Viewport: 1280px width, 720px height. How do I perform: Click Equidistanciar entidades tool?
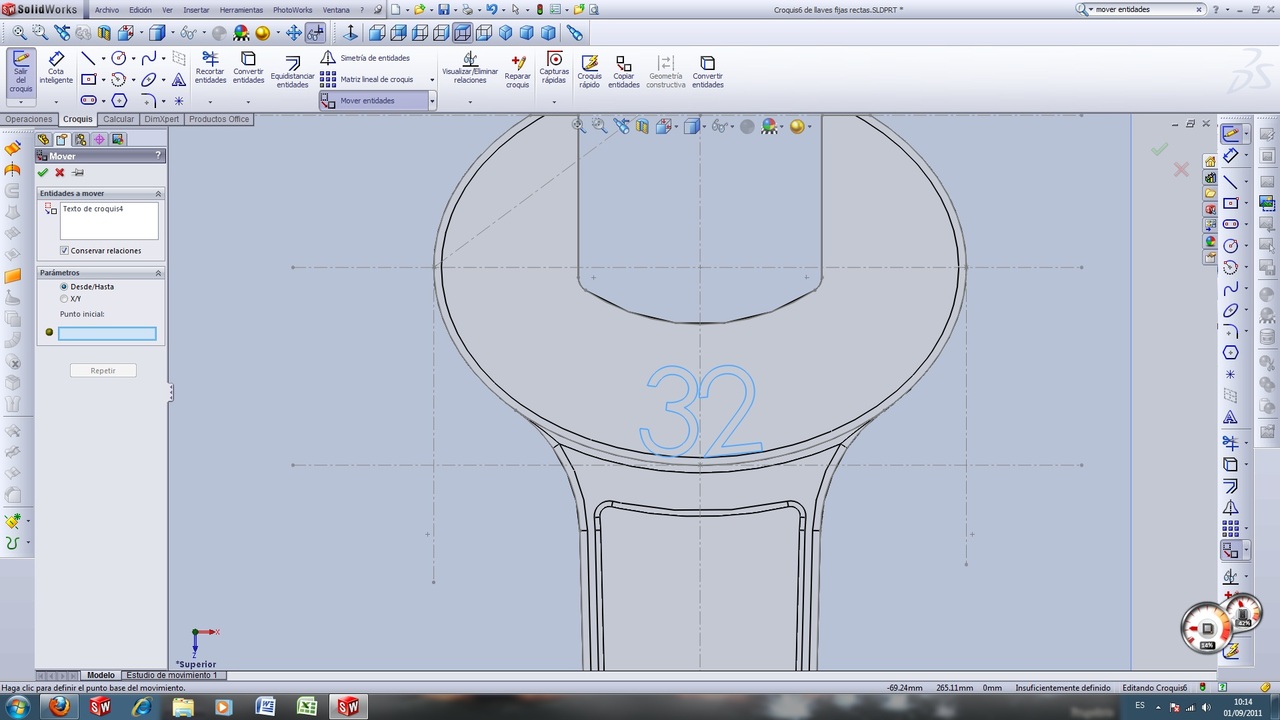tap(292, 72)
